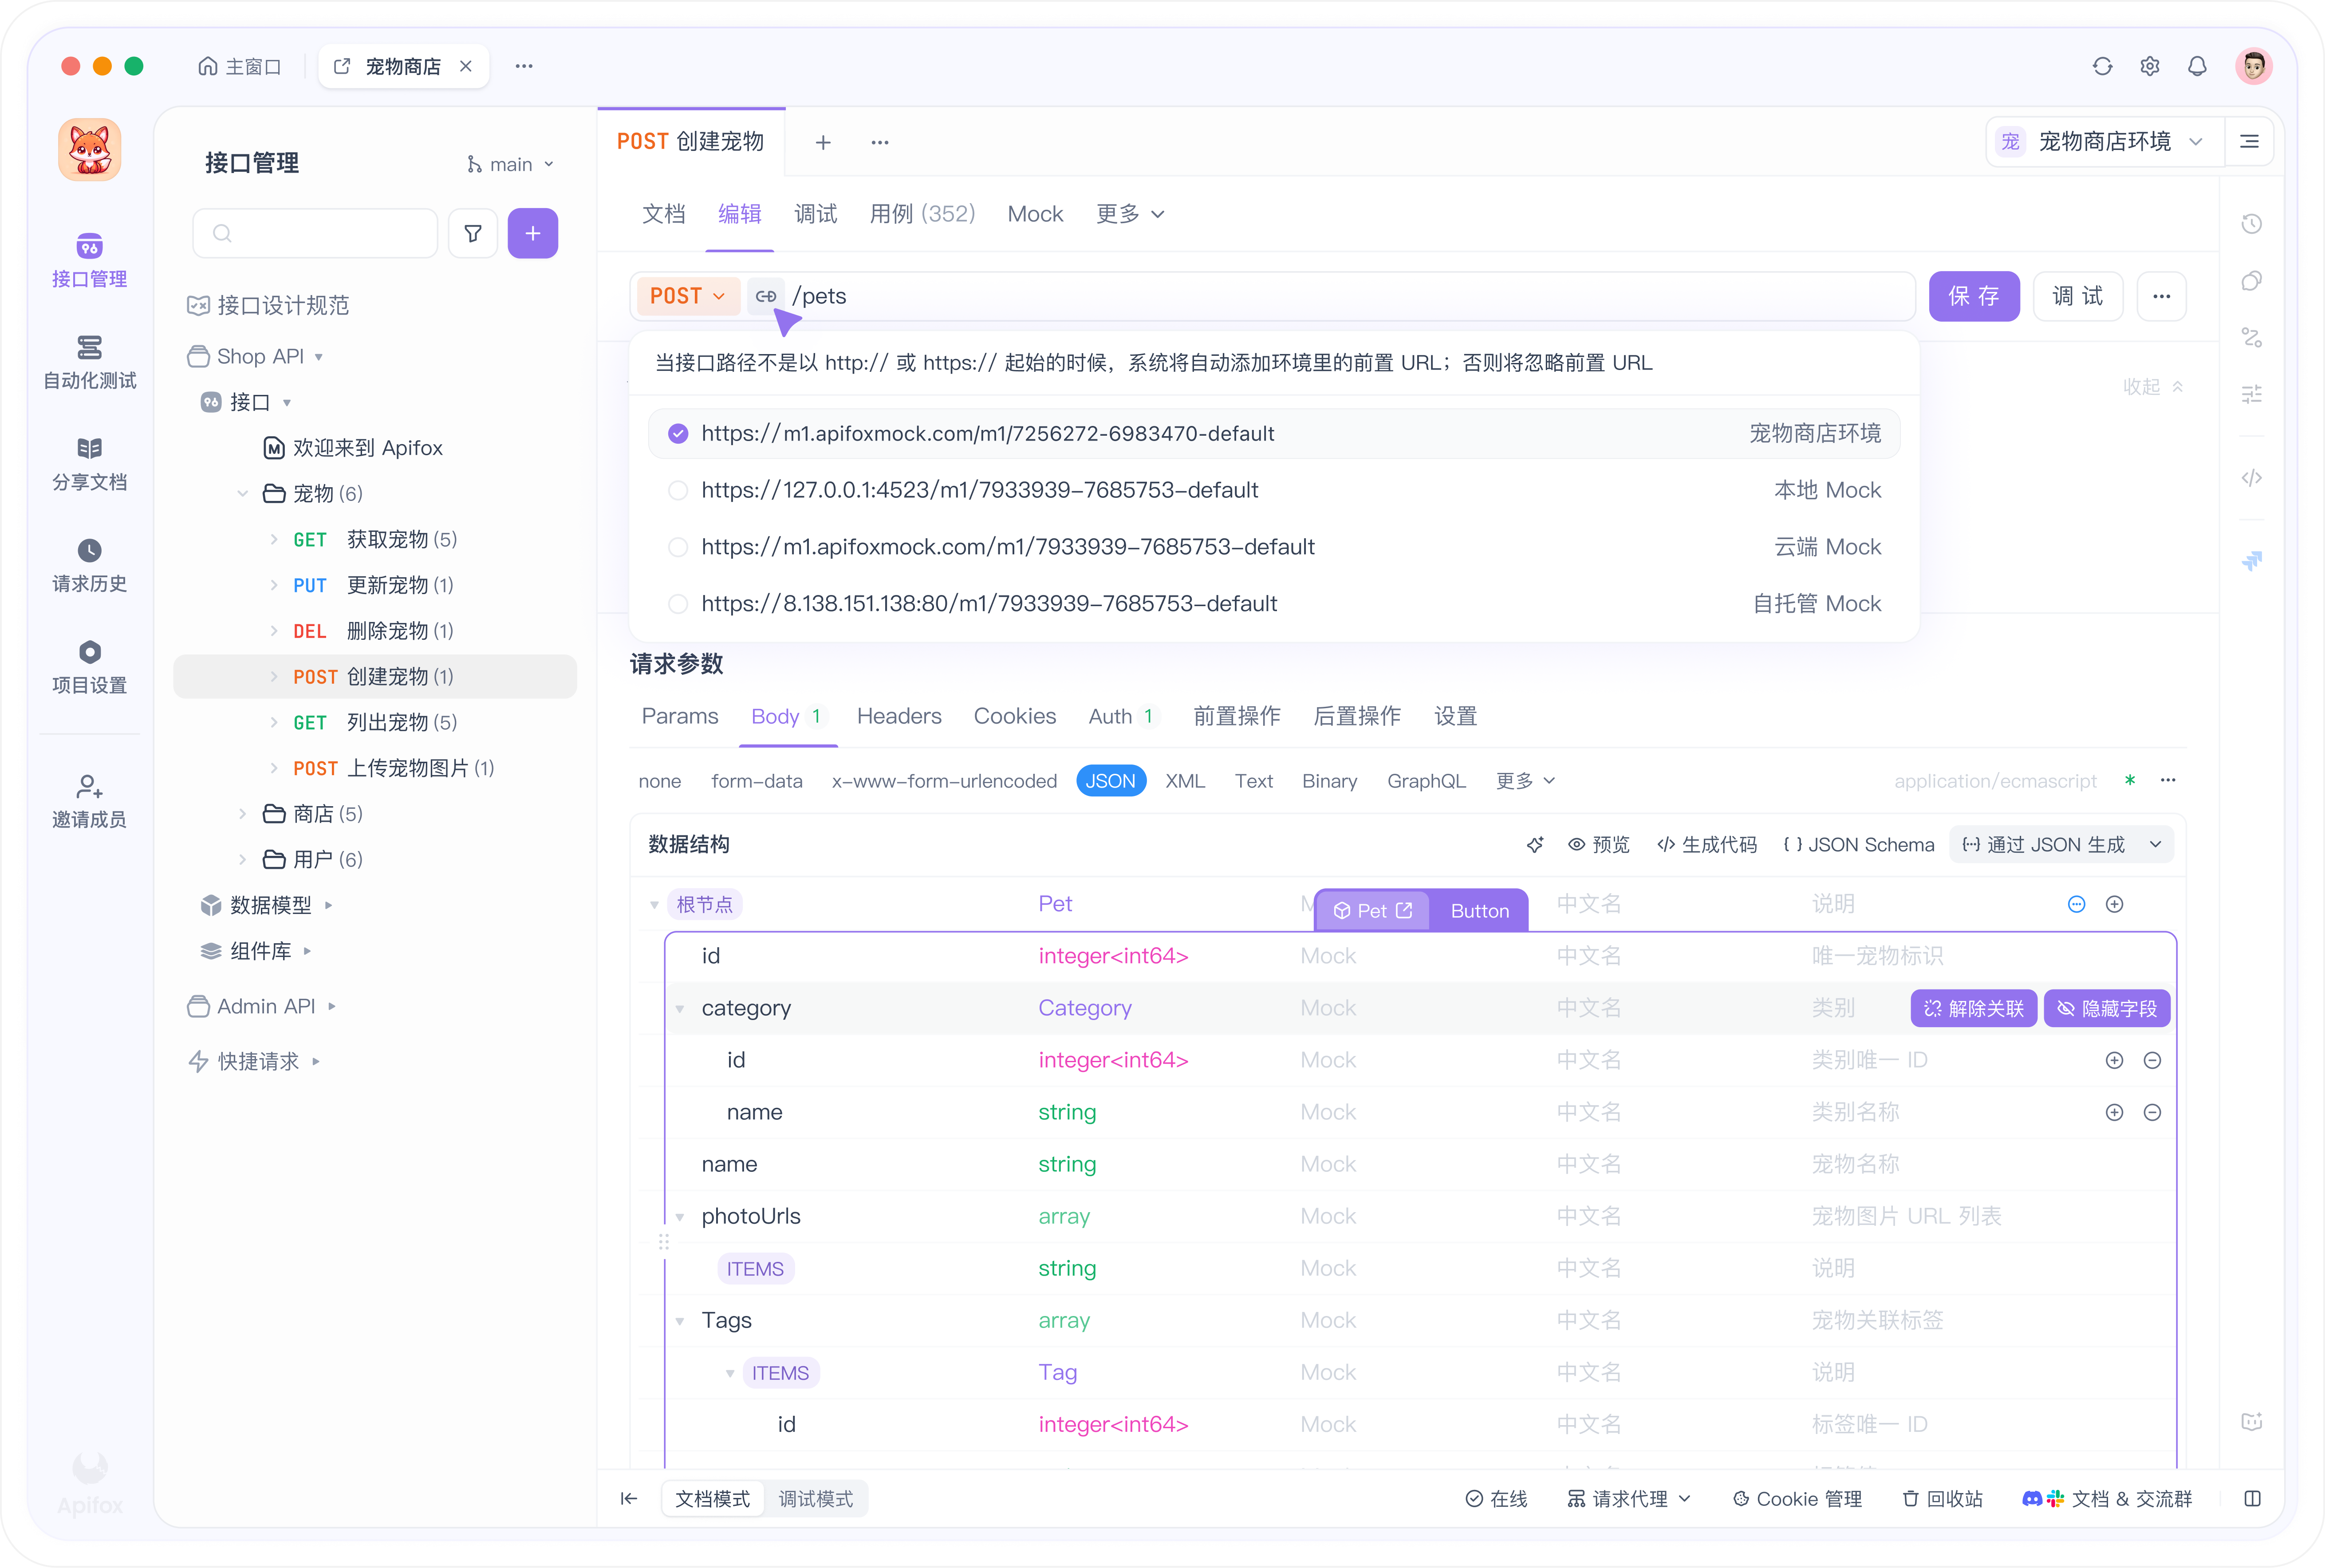Click the base URL link icon before /pets
This screenshot has width=2325, height=1568.
click(765, 296)
